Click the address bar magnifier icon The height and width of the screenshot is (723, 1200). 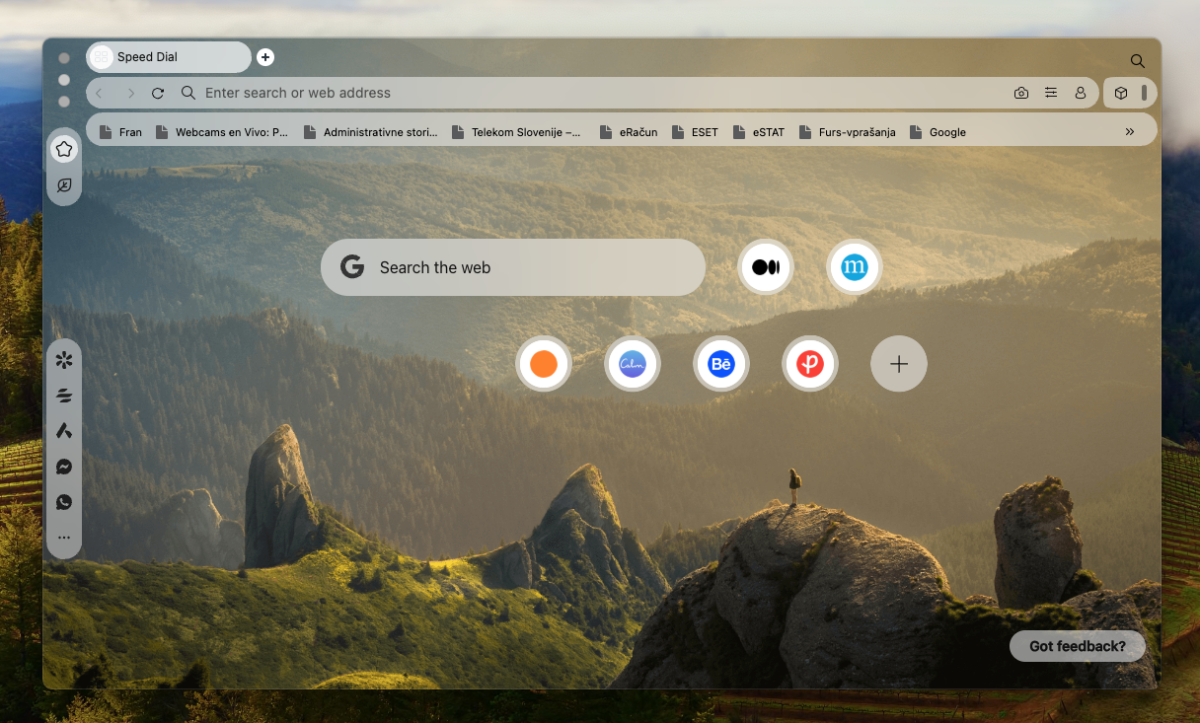click(188, 93)
